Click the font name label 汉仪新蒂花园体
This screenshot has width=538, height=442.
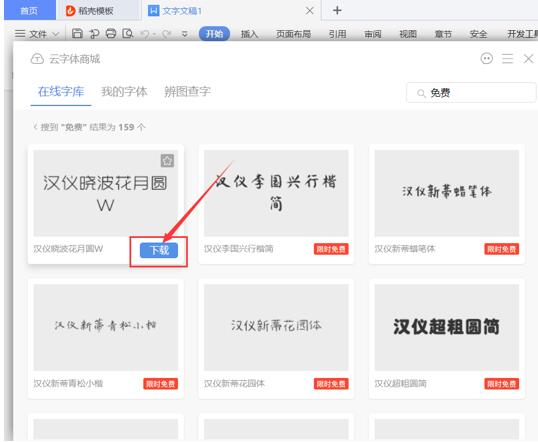point(234,383)
